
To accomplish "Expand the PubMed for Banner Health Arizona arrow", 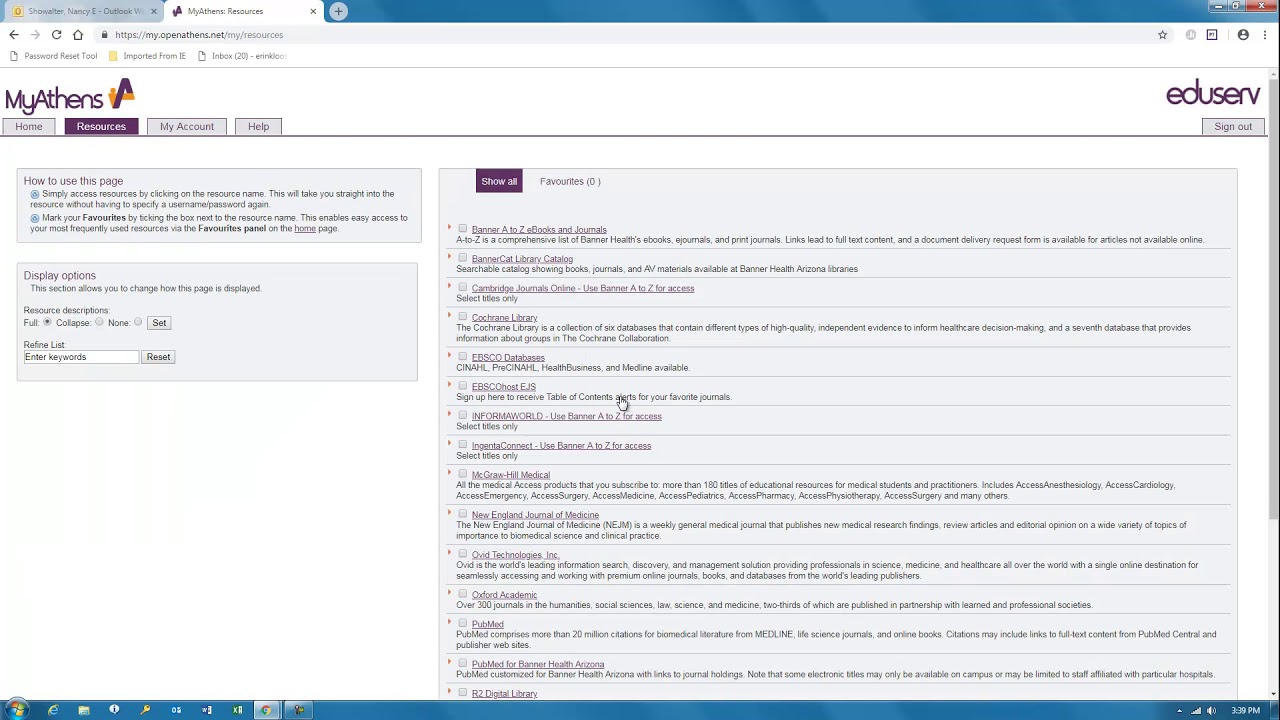I will 450,663.
